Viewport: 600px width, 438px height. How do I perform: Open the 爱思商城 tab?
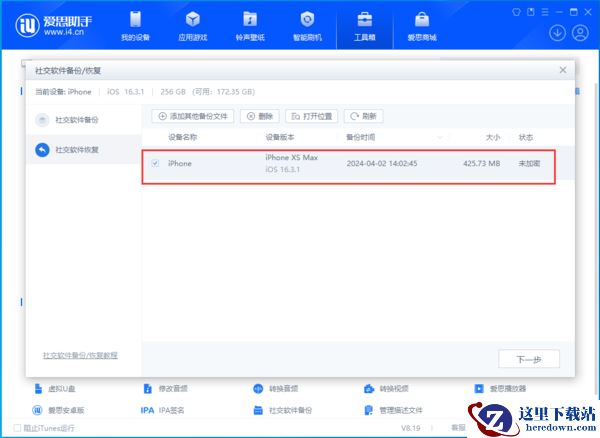click(422, 26)
